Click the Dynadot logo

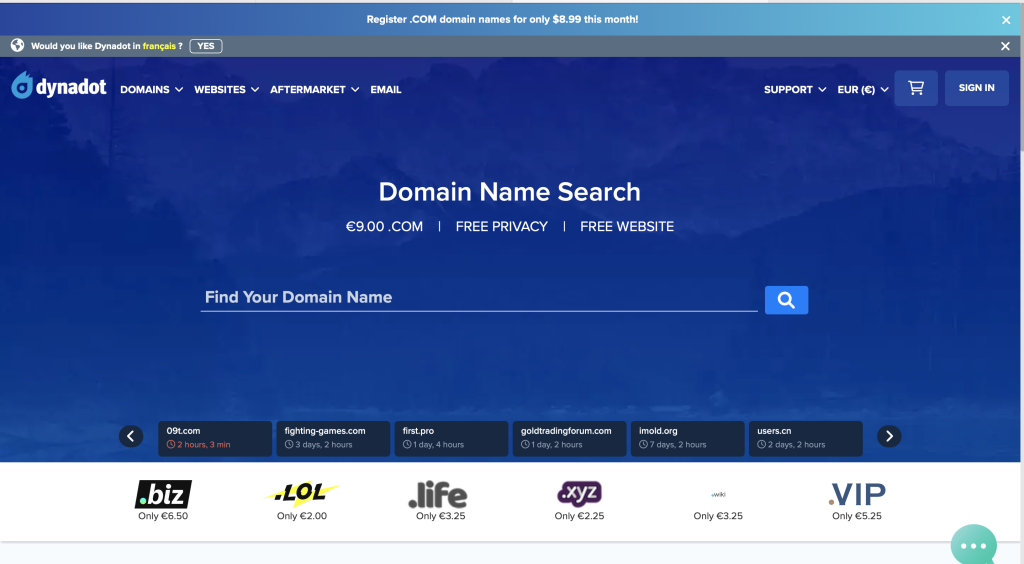point(59,86)
